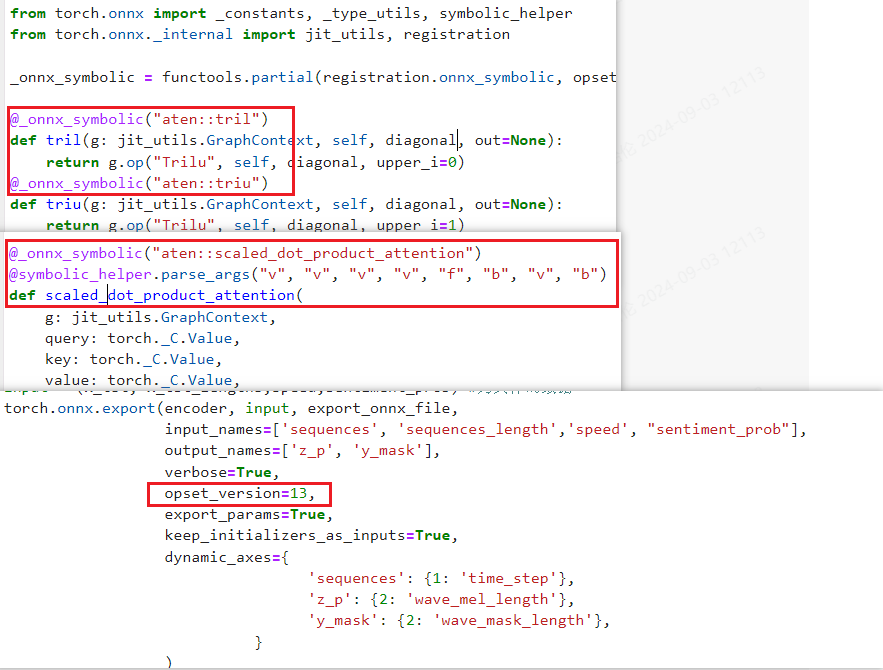Click the "sentiment_prob" string

coord(719,430)
